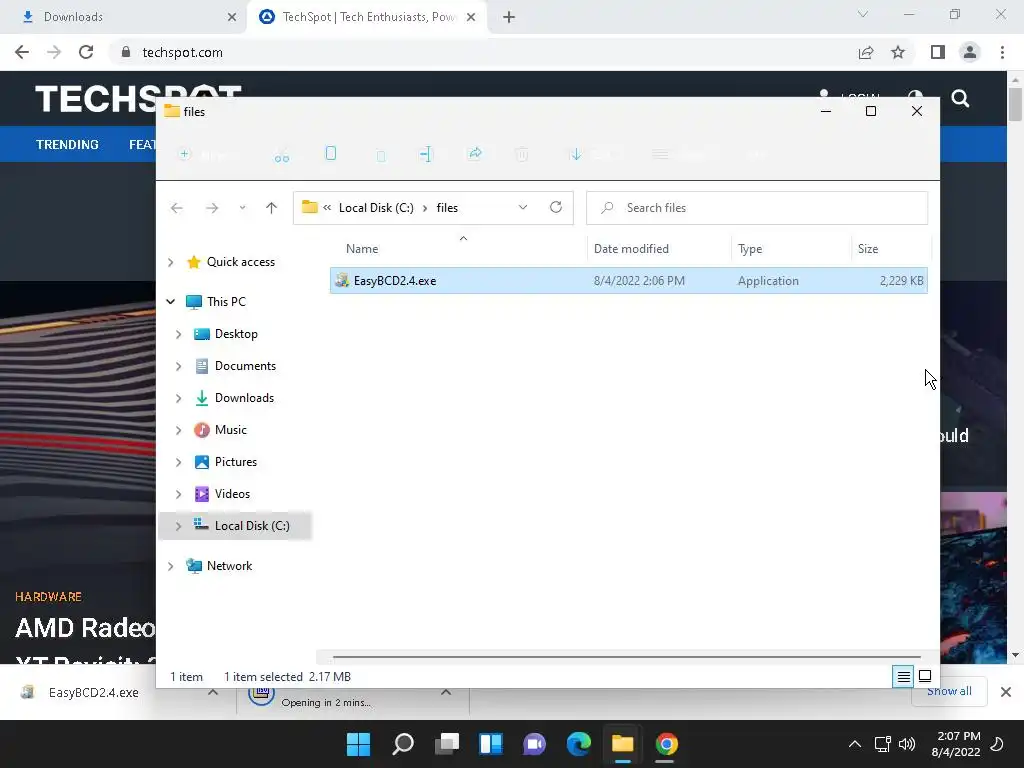Click the techspot.com address bar
This screenshot has width=1024, height=768.
(483, 52)
